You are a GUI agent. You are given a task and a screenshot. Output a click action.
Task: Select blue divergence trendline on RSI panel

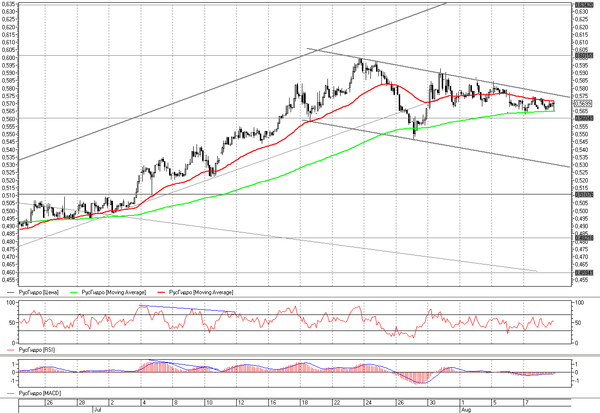click(187, 309)
